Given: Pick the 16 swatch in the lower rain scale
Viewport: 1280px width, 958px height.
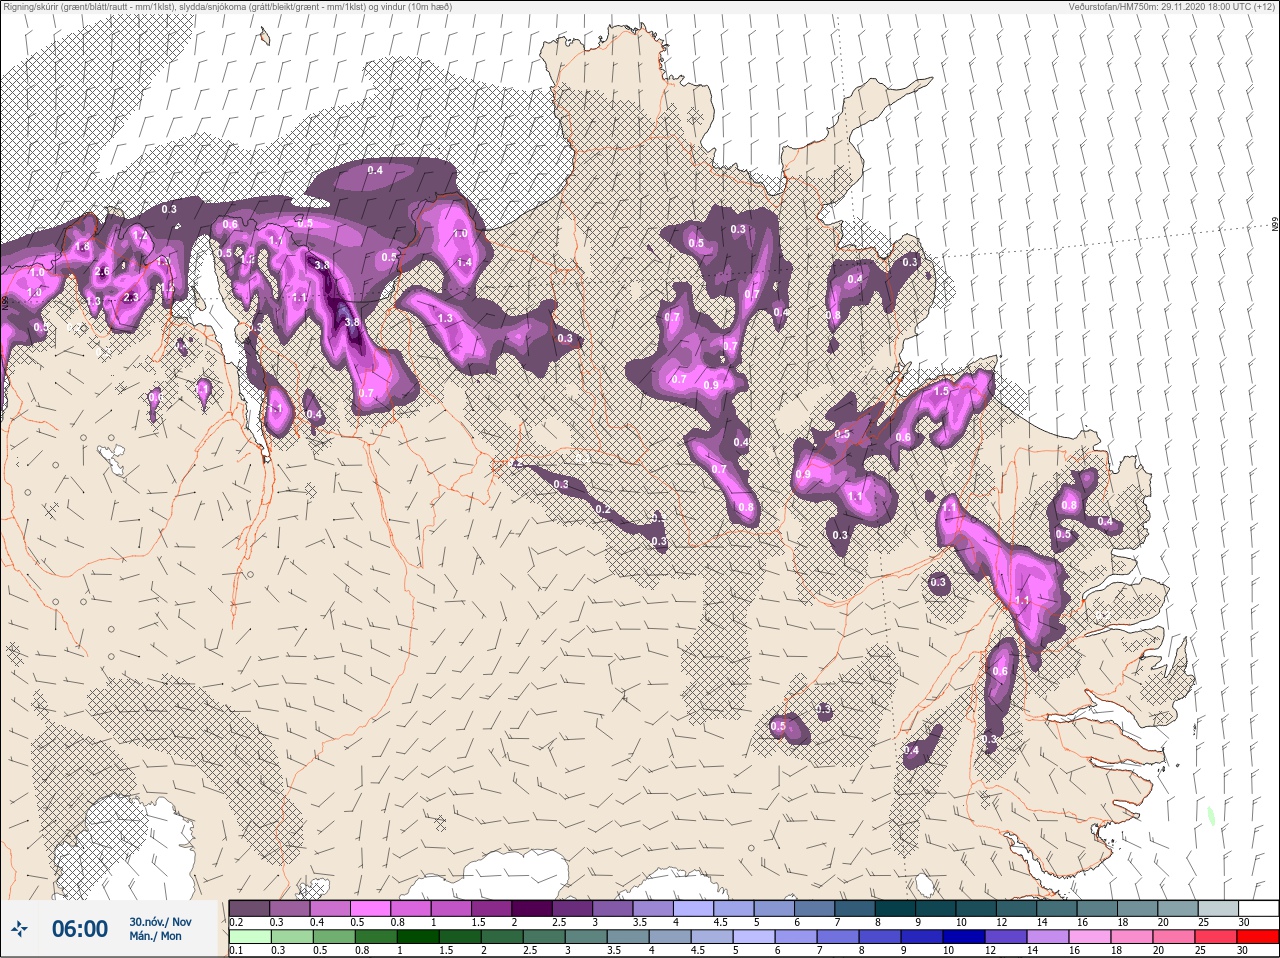Looking at the screenshot, I should point(1090,936).
